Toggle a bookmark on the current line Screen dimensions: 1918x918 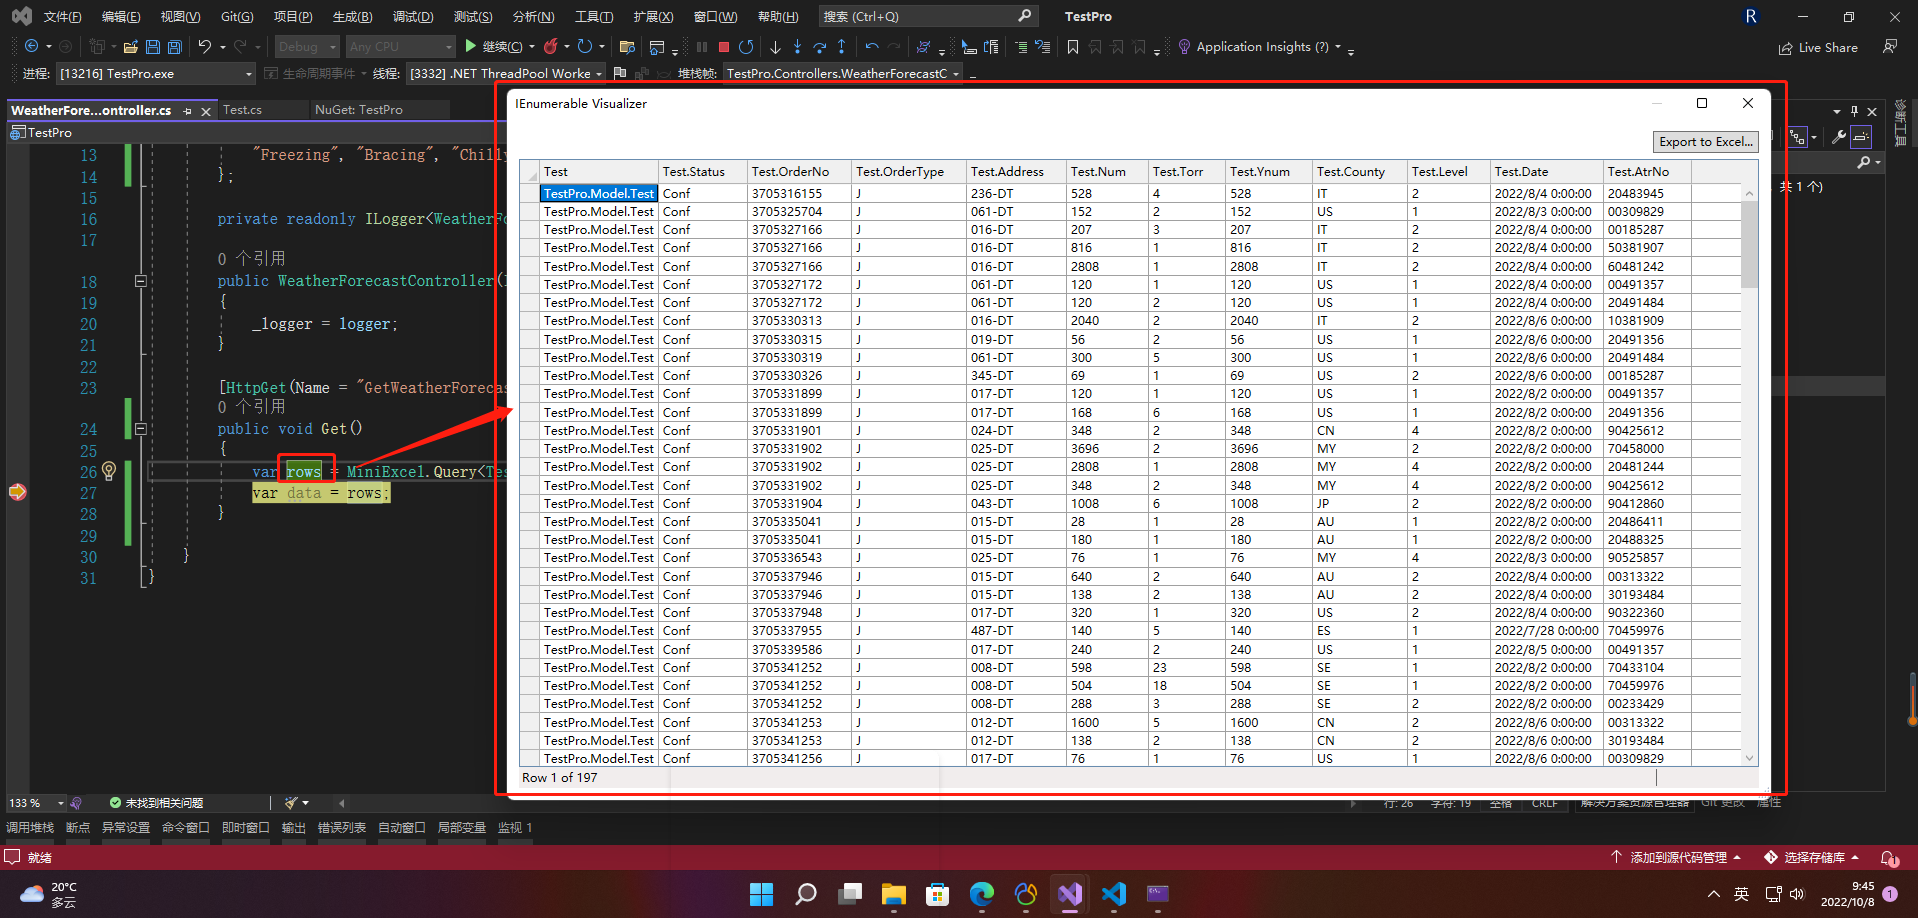coord(1073,46)
